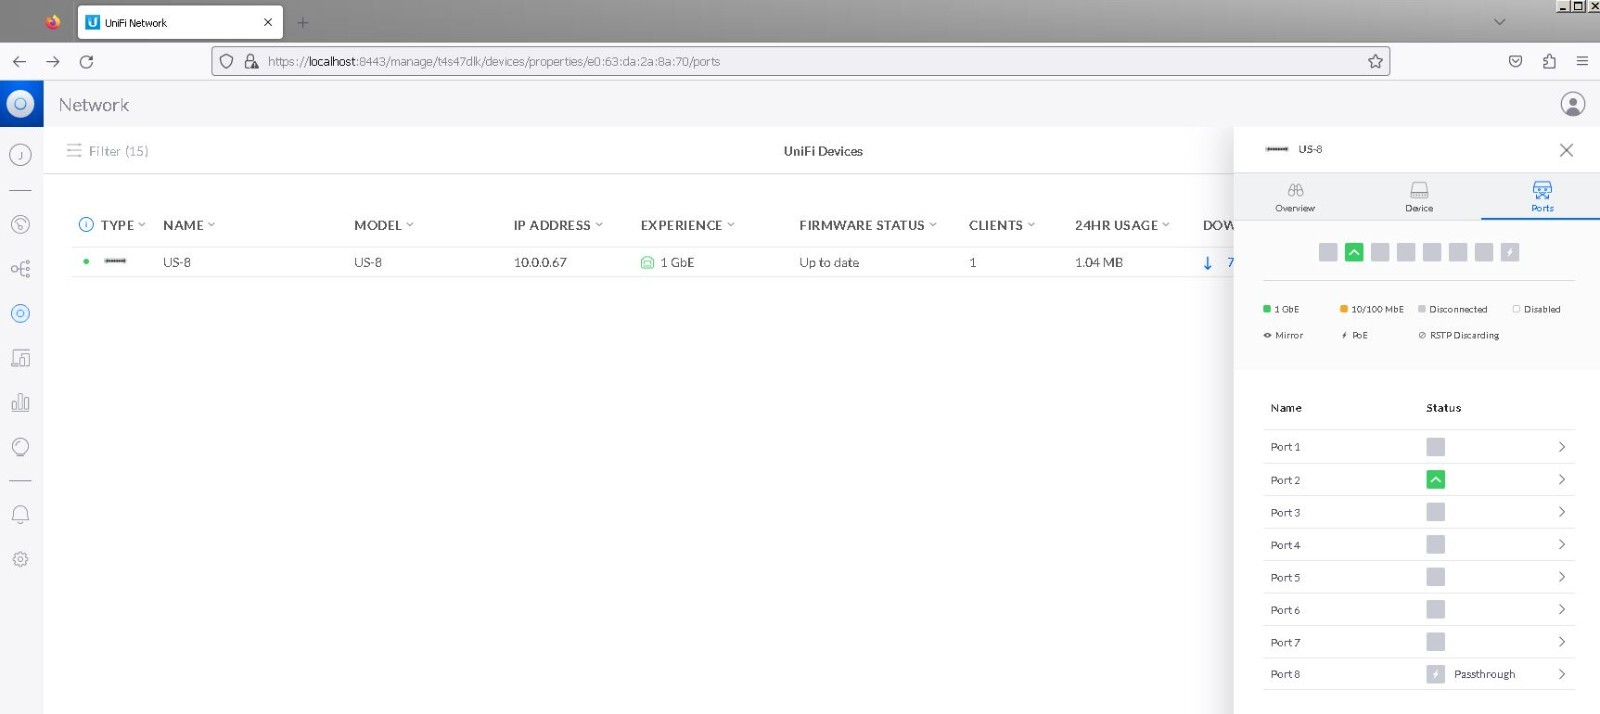Switch to the Device tab
This screenshot has height=714, width=1600.
(x=1419, y=197)
